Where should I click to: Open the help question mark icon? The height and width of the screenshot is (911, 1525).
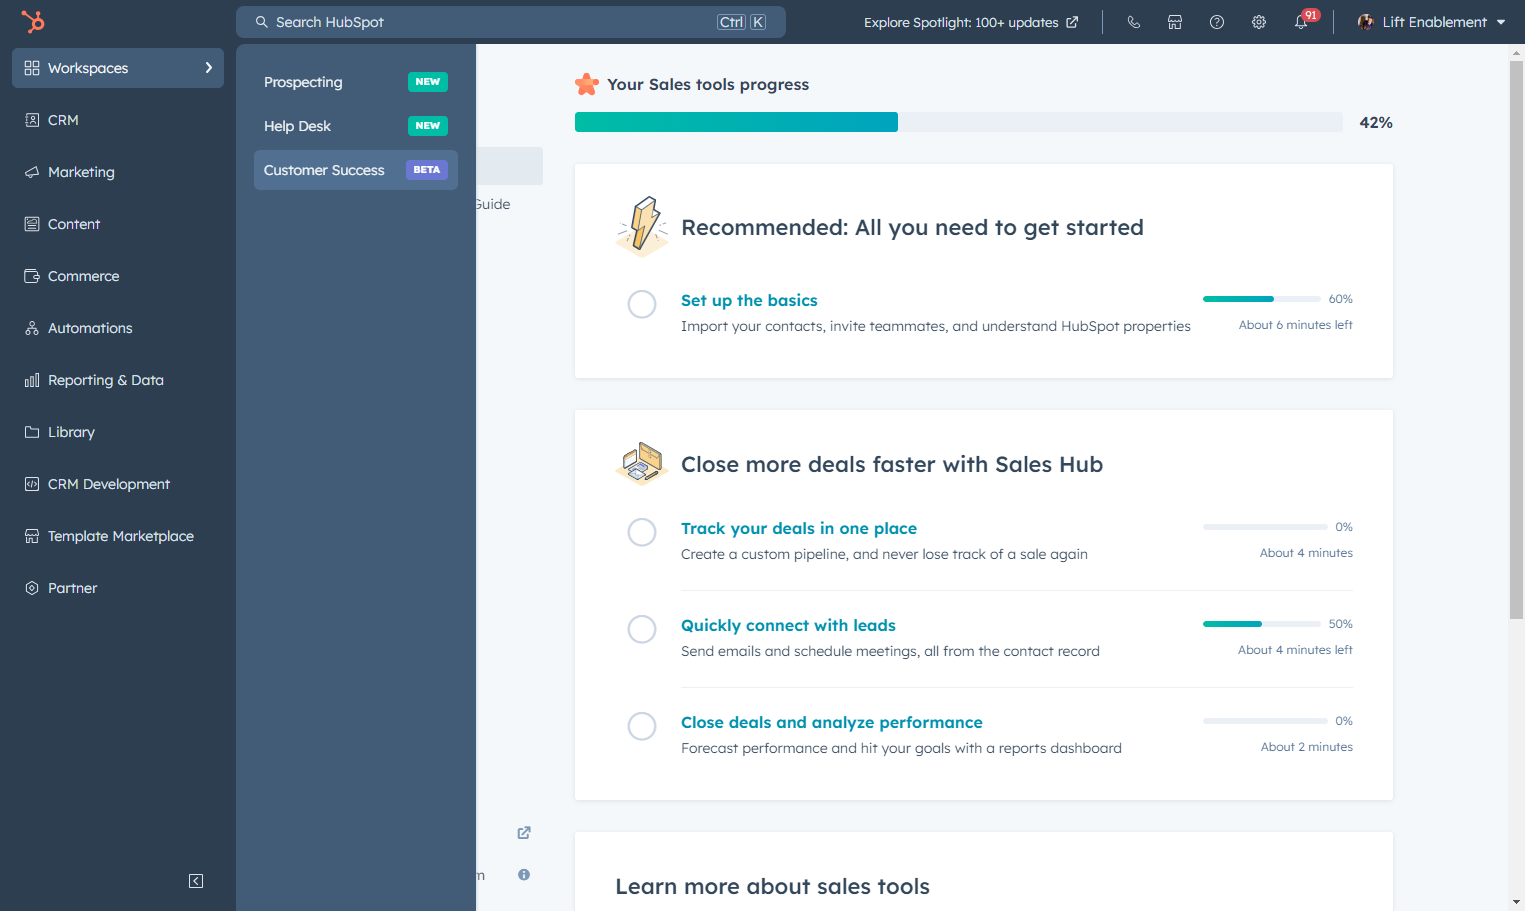pyautogui.click(x=1217, y=22)
